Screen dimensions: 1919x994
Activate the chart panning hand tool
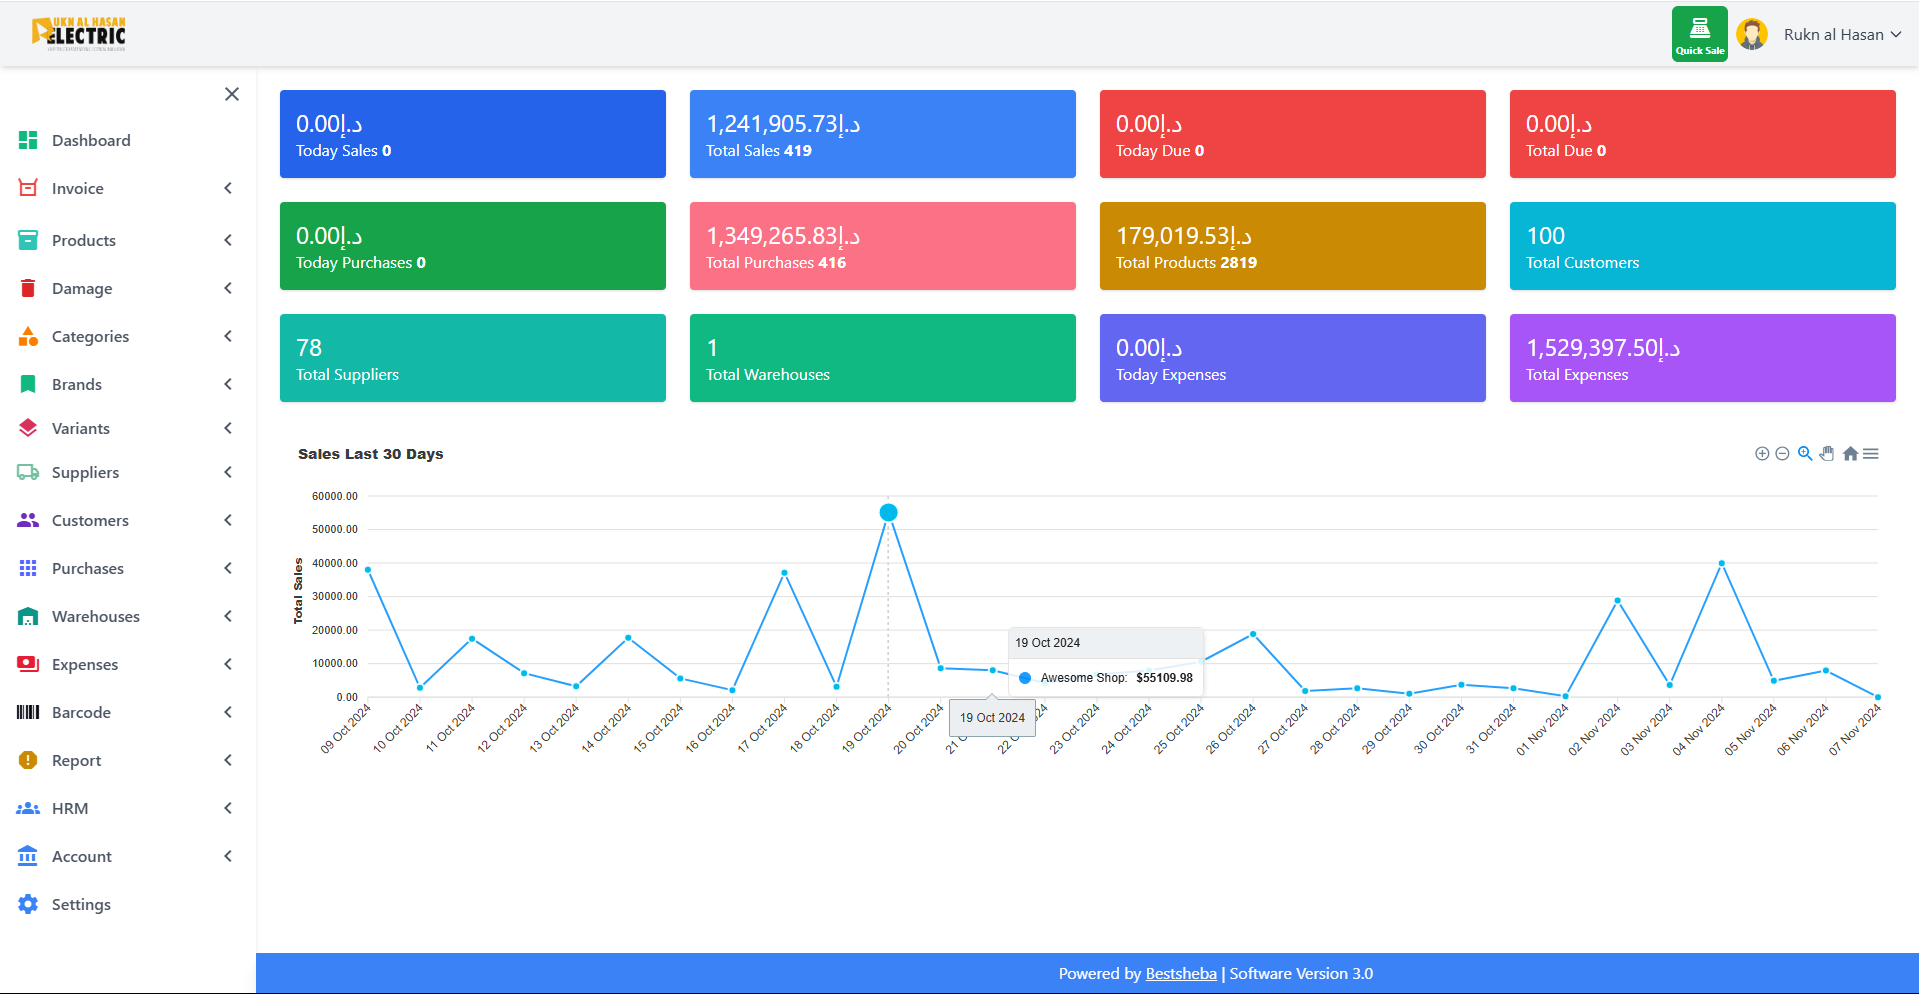(x=1827, y=454)
